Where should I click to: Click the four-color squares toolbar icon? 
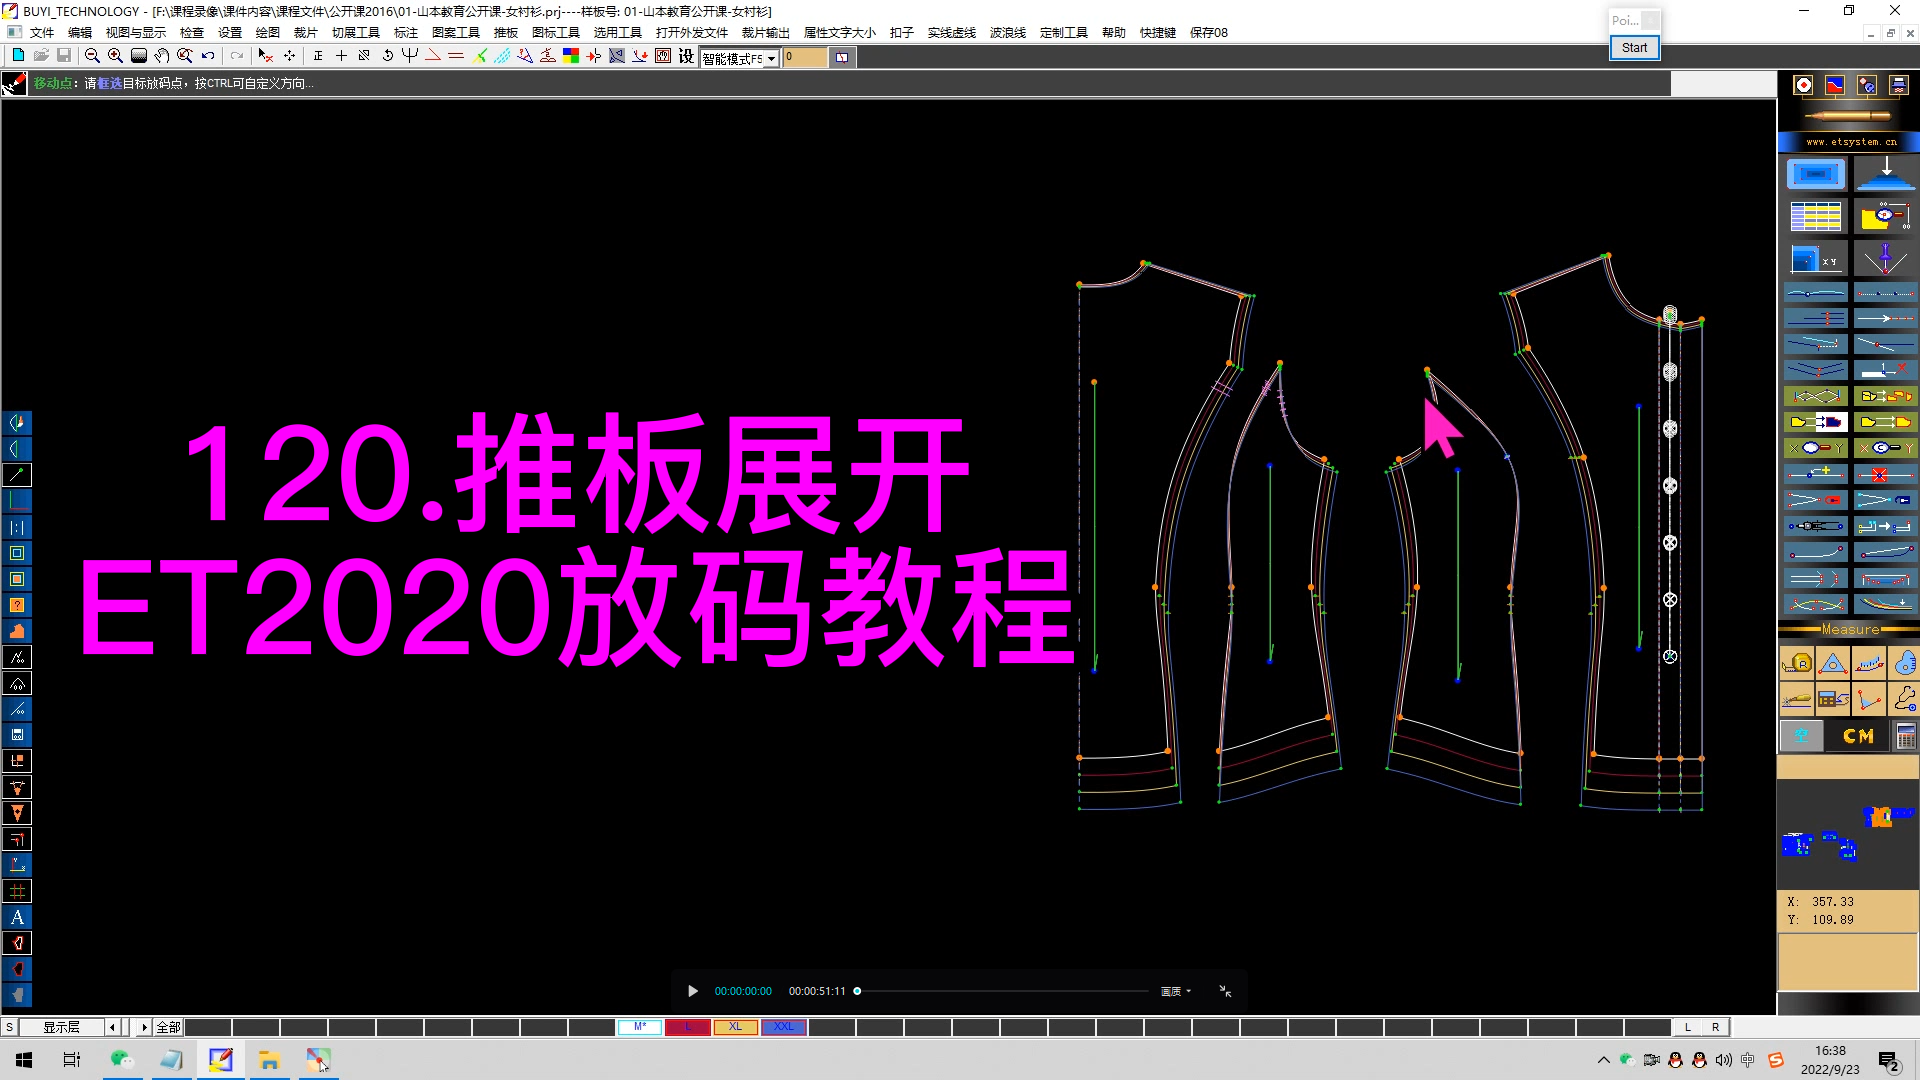pyautogui.click(x=571, y=56)
